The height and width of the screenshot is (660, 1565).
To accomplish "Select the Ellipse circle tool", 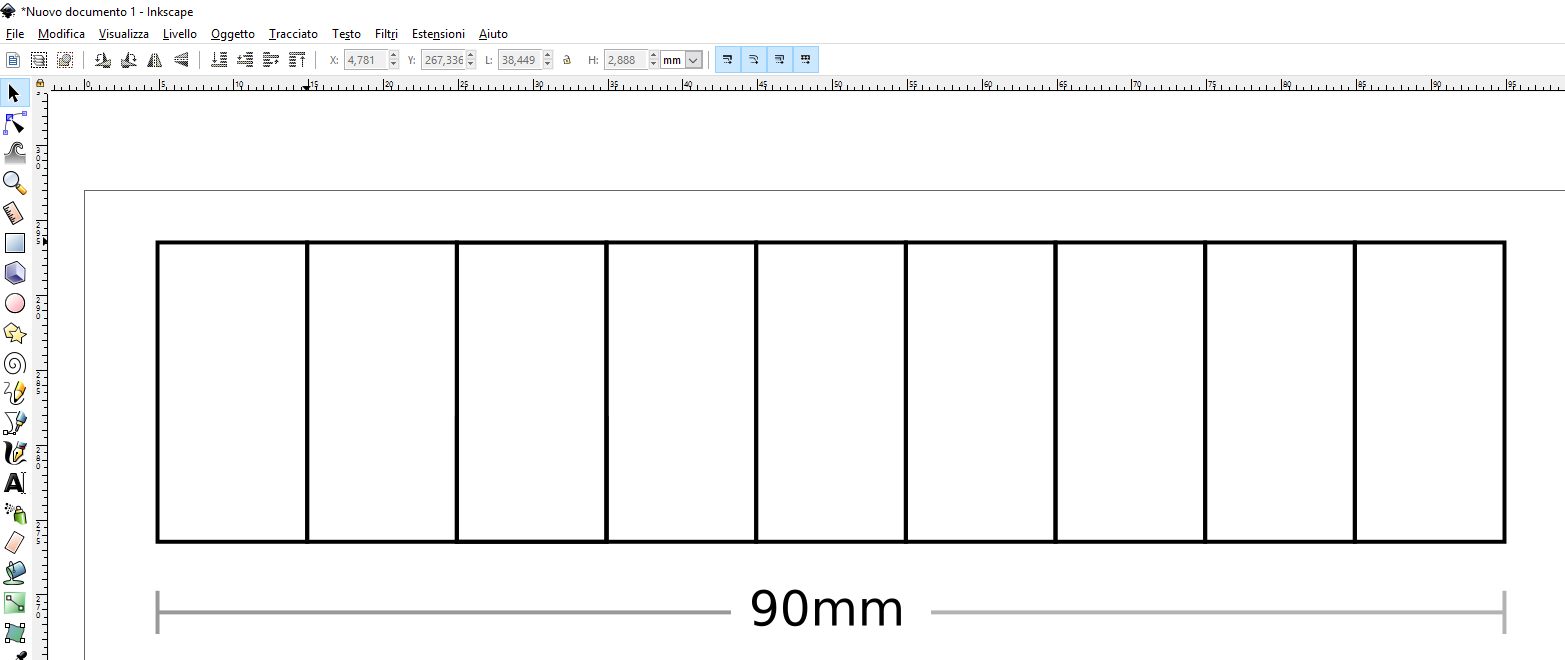I will 14,303.
